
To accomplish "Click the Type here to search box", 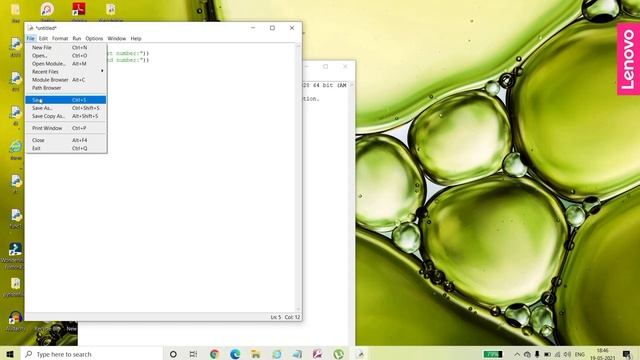I will point(91,354).
